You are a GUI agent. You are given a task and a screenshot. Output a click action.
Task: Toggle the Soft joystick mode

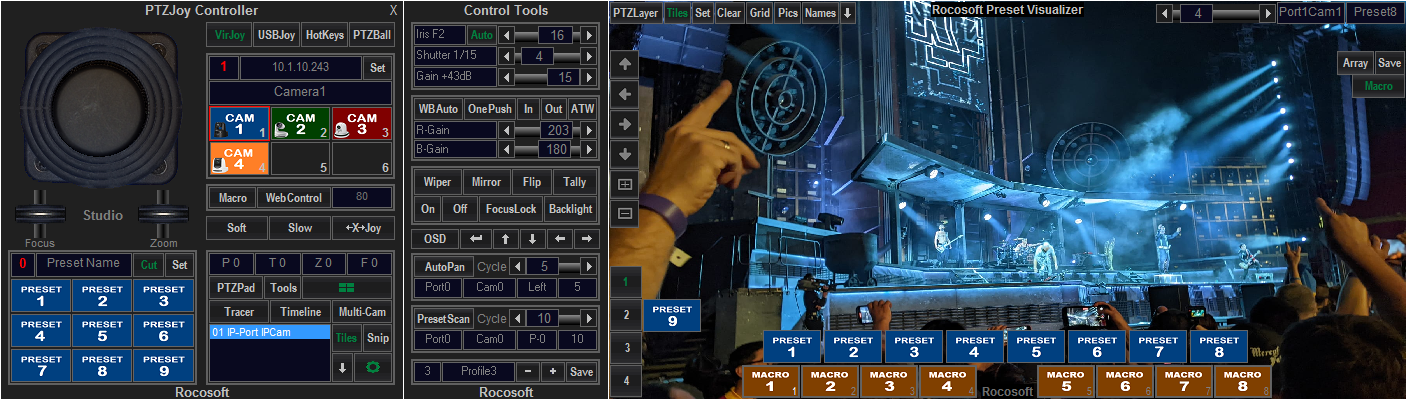pos(237,228)
